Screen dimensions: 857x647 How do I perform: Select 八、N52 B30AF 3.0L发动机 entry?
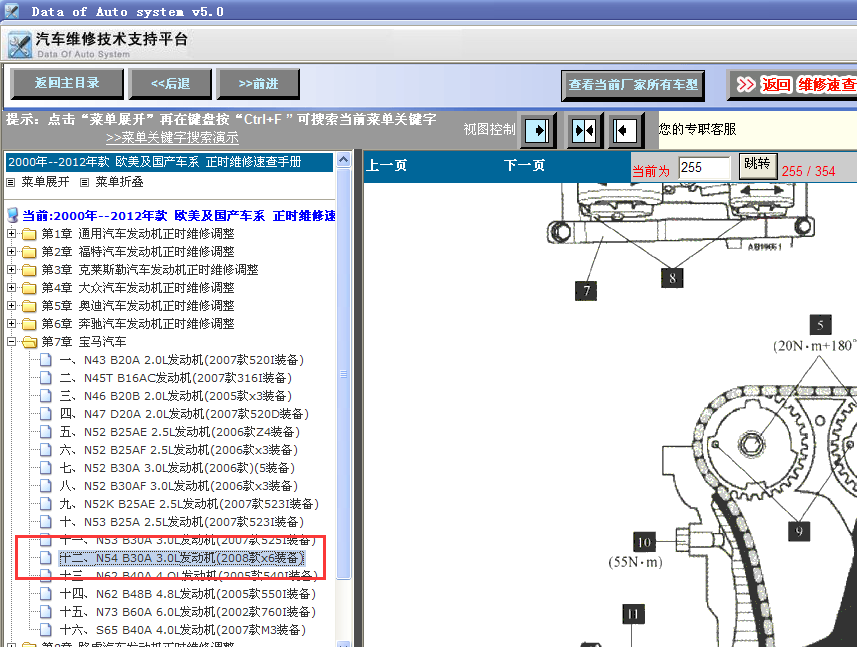179,486
